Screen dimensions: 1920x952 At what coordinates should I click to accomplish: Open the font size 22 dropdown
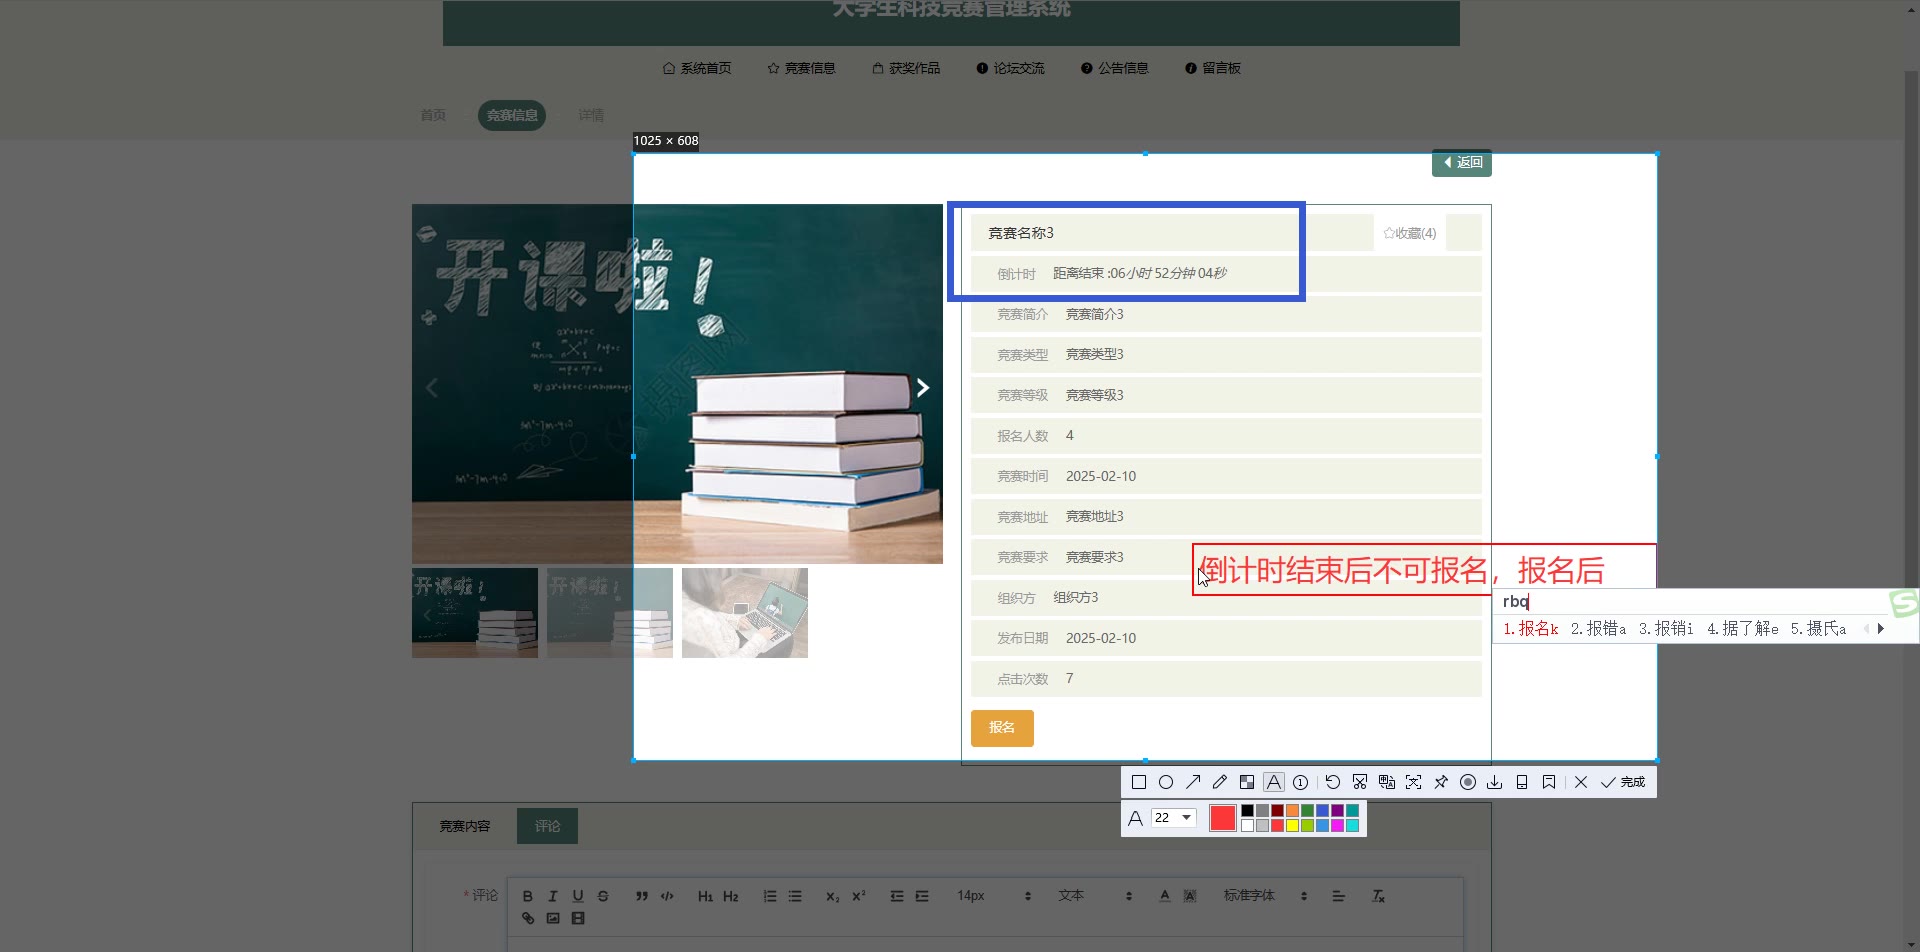coord(1174,818)
